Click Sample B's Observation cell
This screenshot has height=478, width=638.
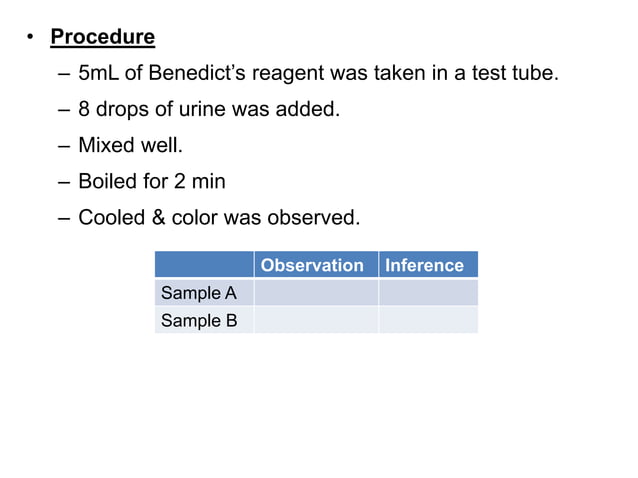coord(316,320)
